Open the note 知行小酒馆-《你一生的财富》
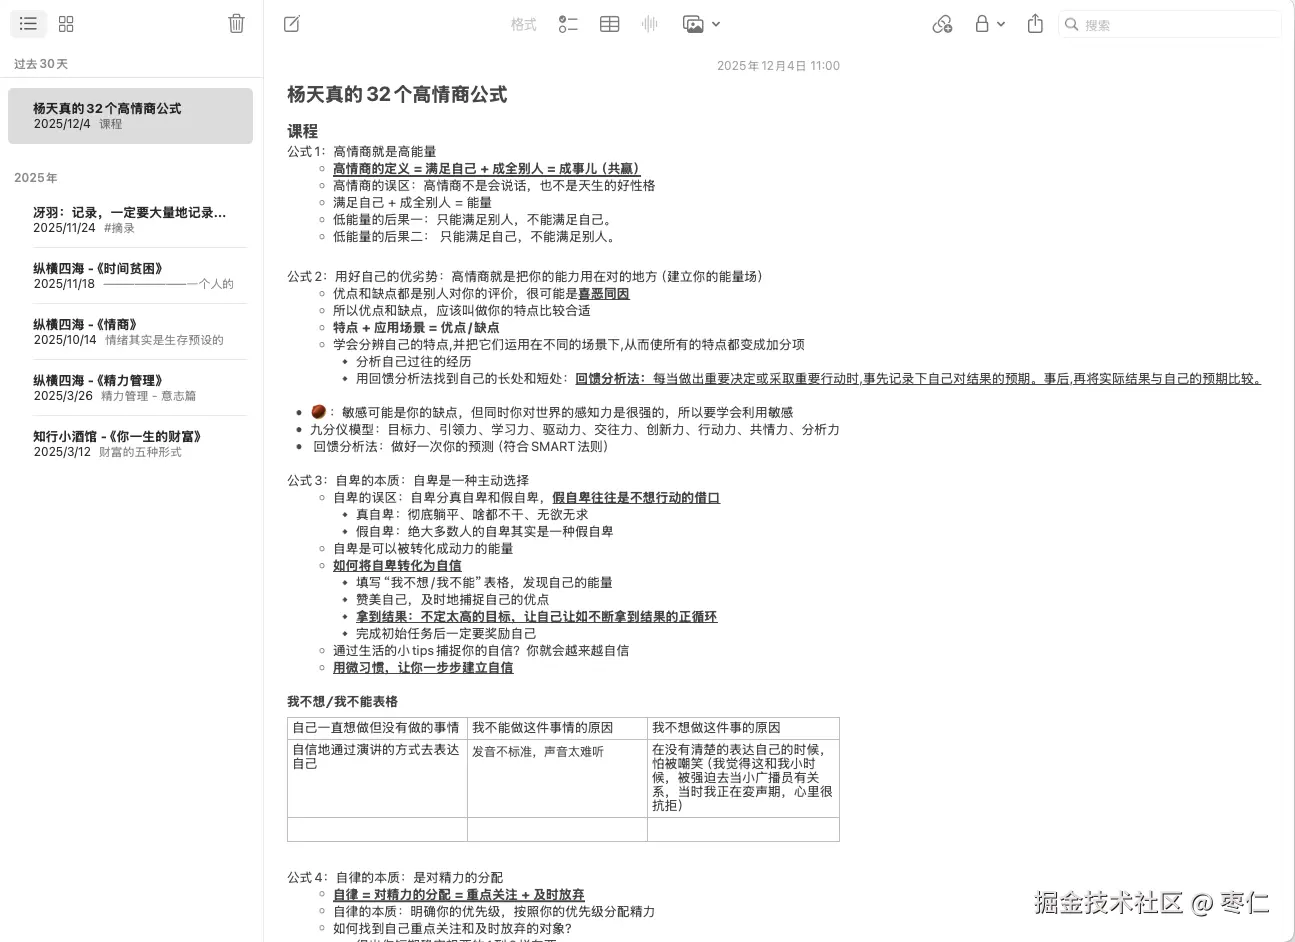1295x942 pixels. click(130, 443)
